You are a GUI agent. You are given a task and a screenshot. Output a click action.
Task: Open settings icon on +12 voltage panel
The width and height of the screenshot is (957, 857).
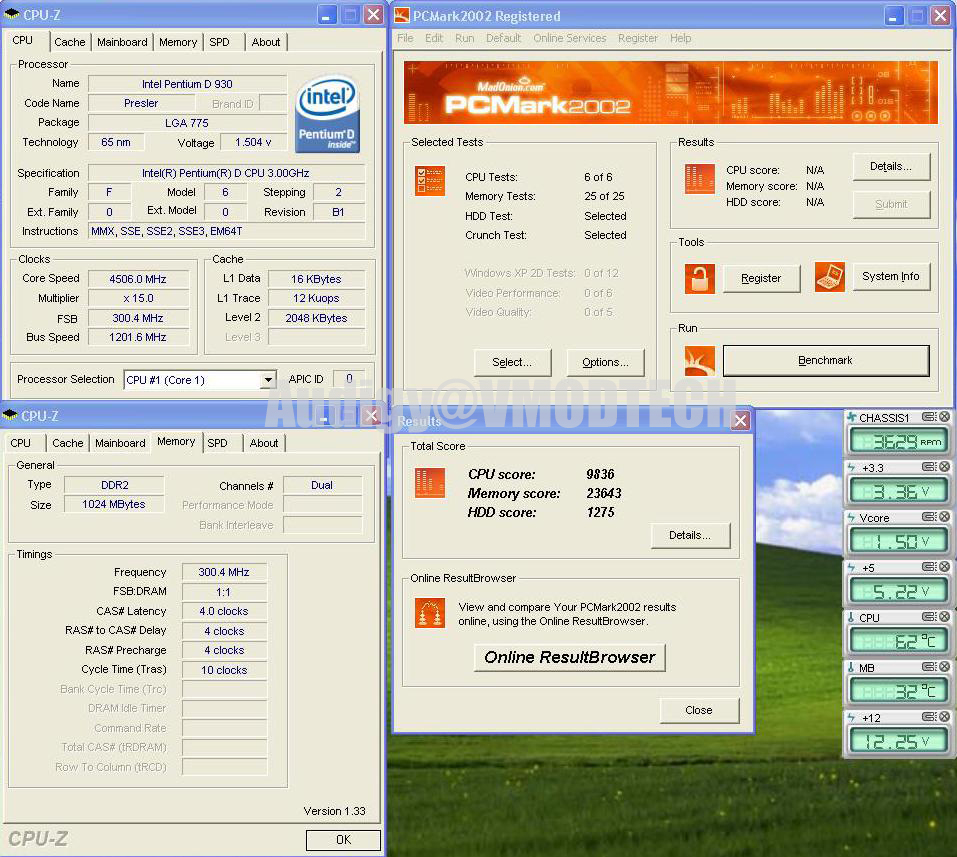(x=929, y=717)
